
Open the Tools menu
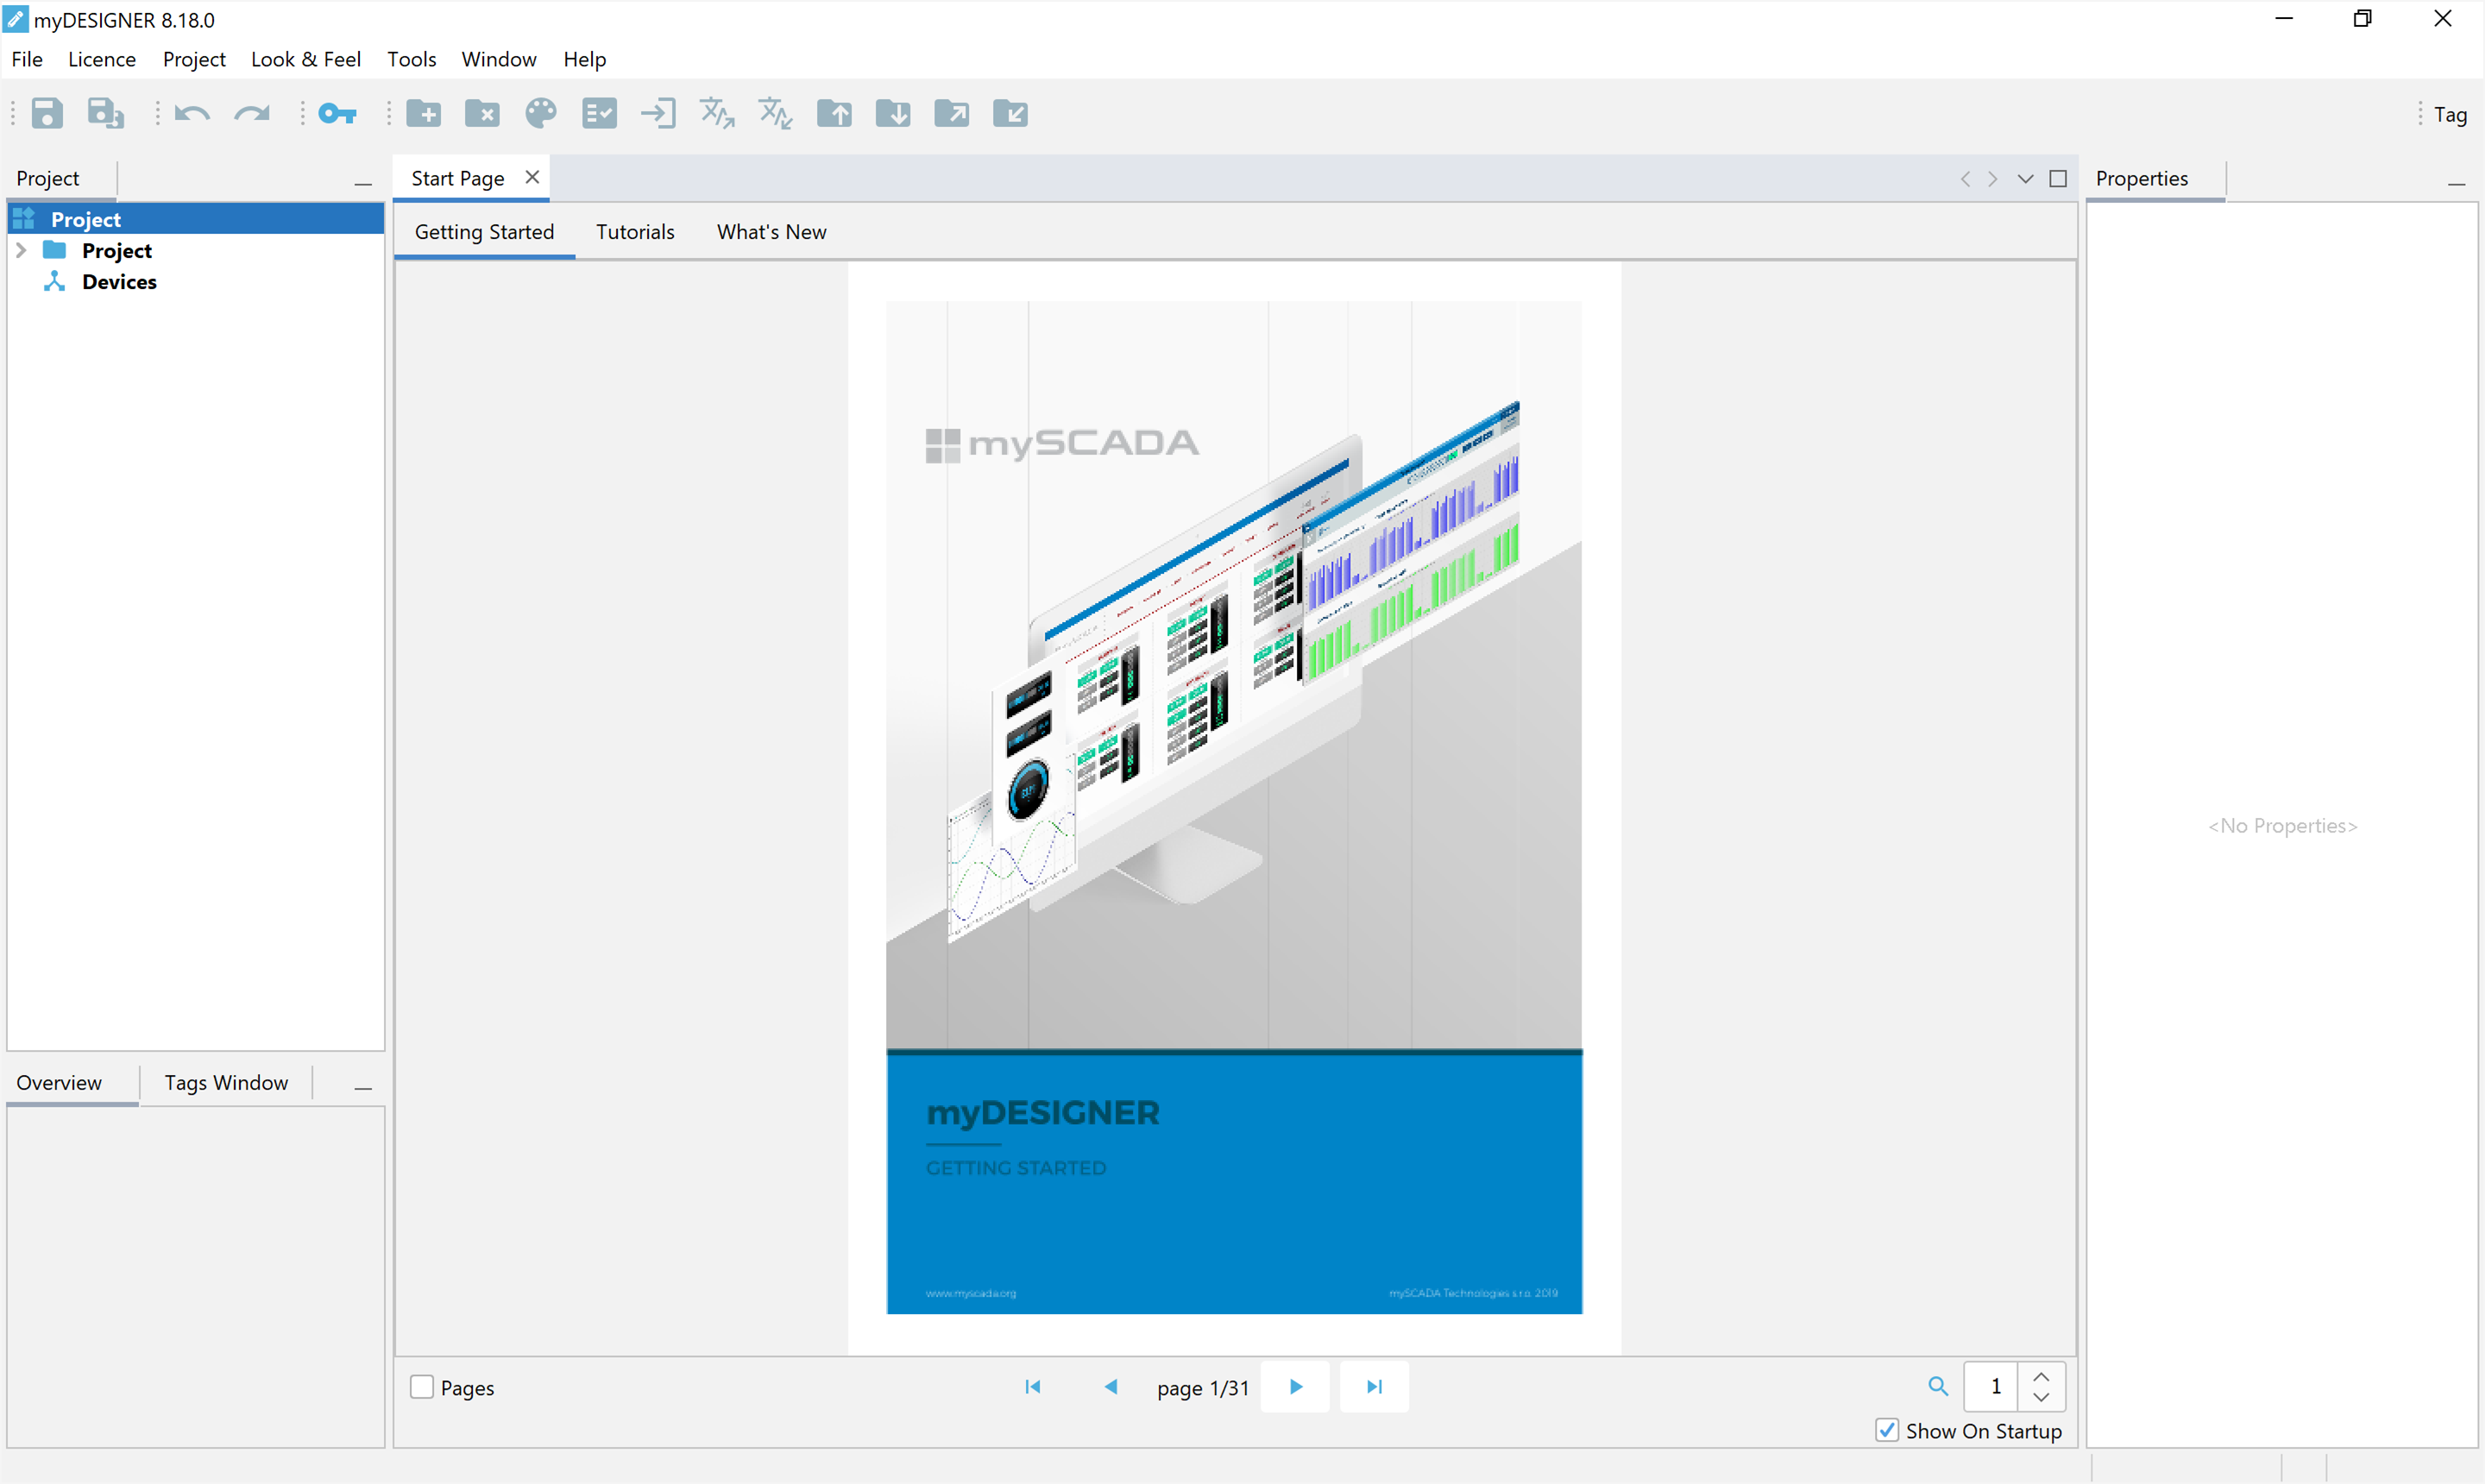click(x=412, y=59)
